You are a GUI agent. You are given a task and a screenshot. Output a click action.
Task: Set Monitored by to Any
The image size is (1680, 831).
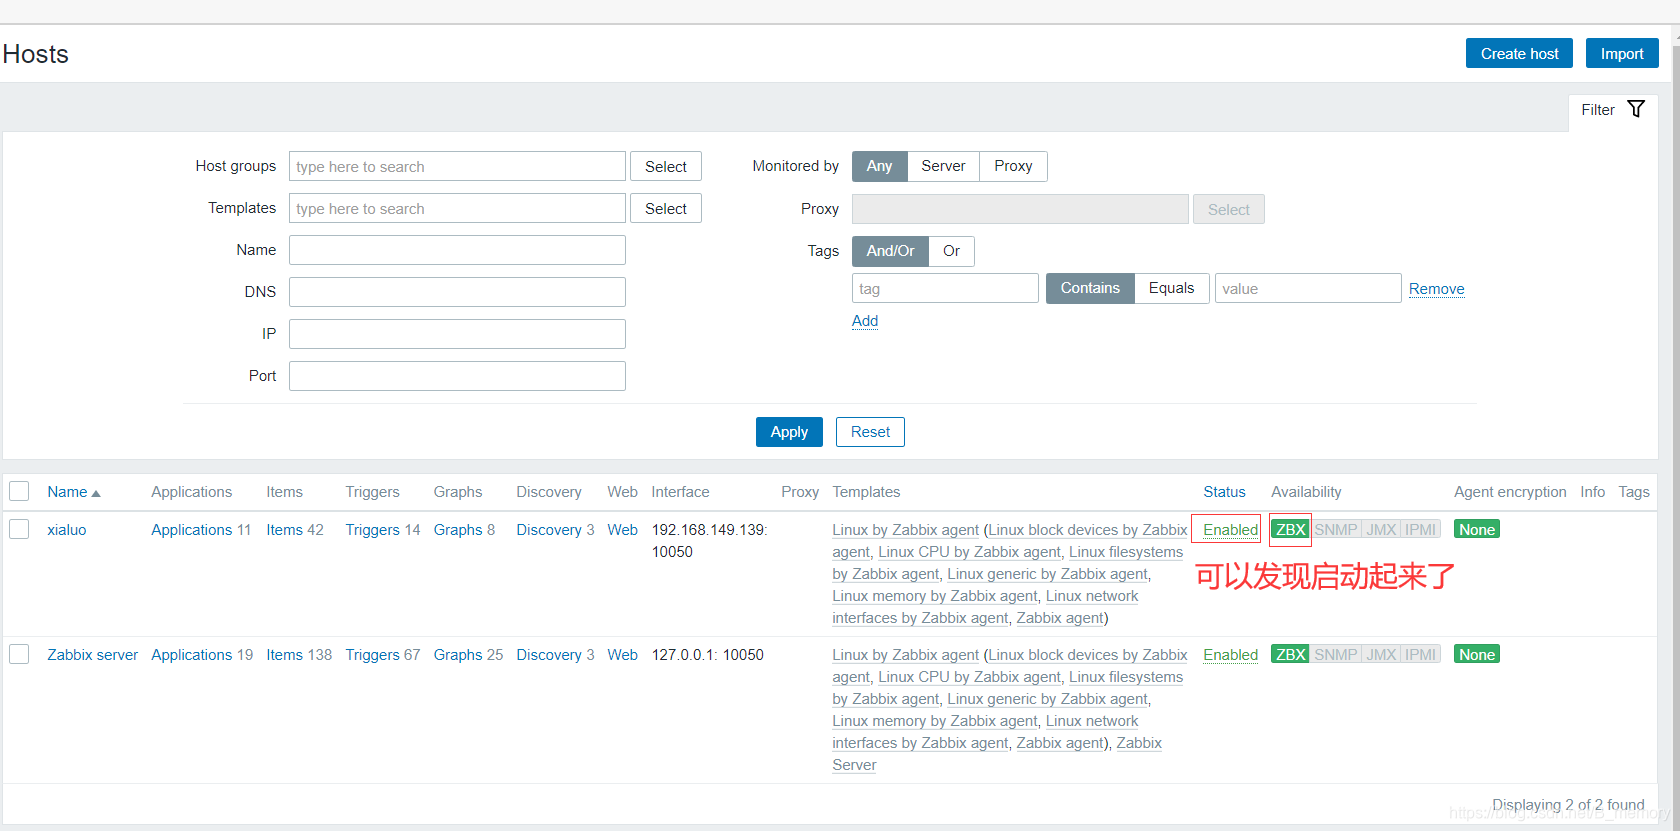pyautogui.click(x=879, y=166)
